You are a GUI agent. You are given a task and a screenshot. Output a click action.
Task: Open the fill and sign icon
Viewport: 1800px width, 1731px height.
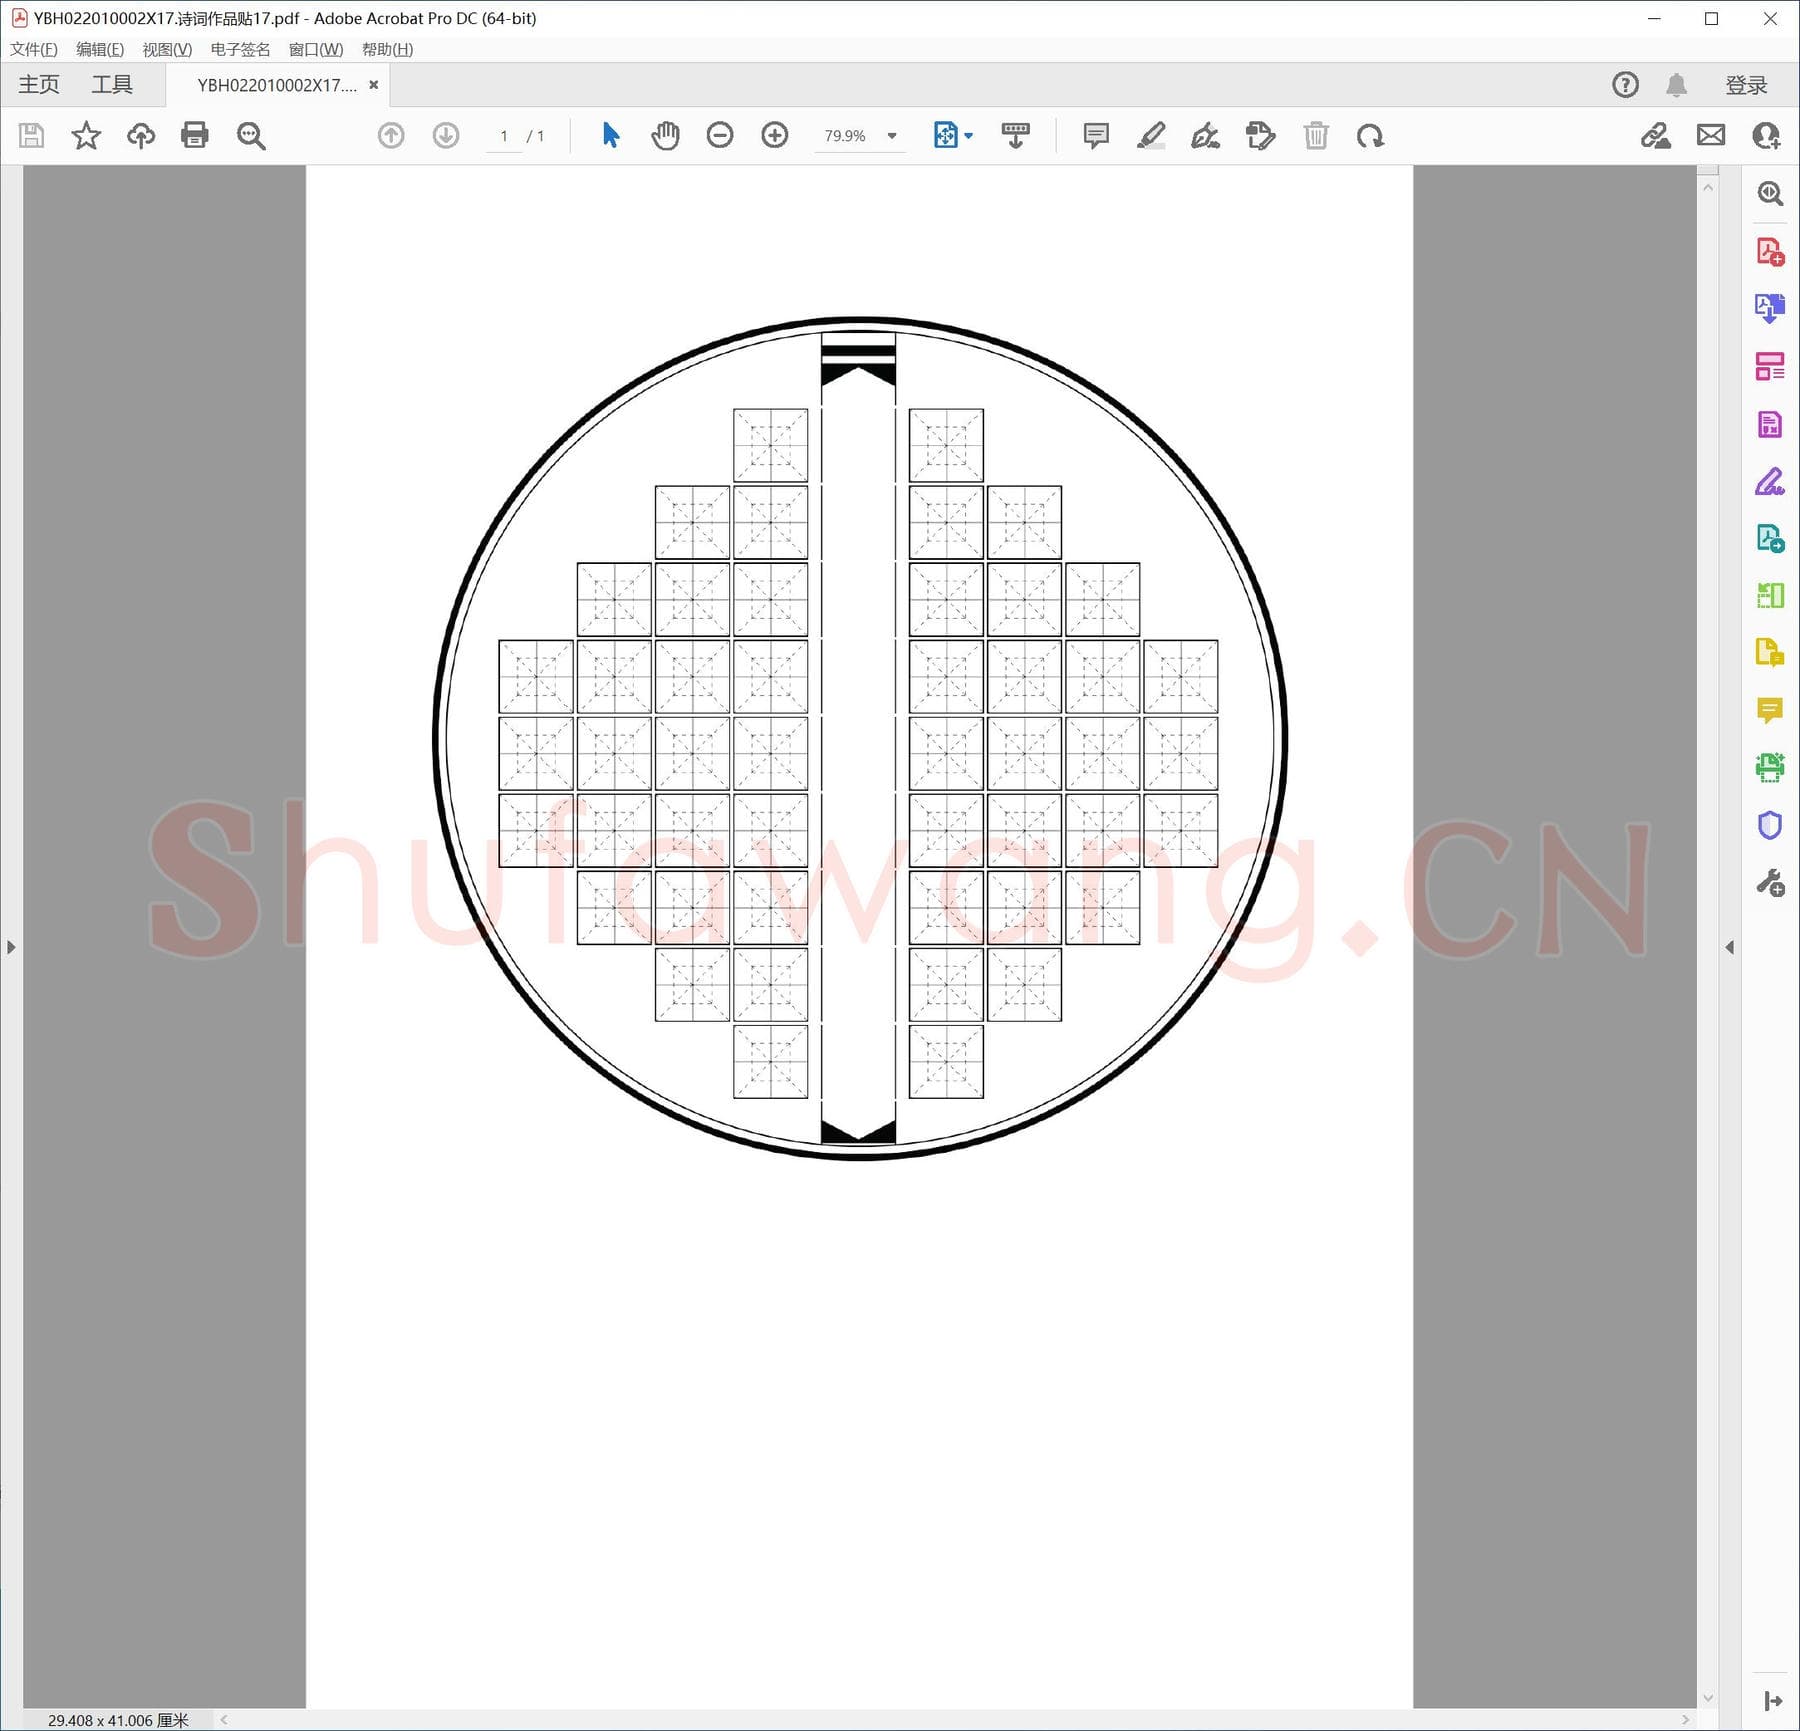(x=1656, y=135)
